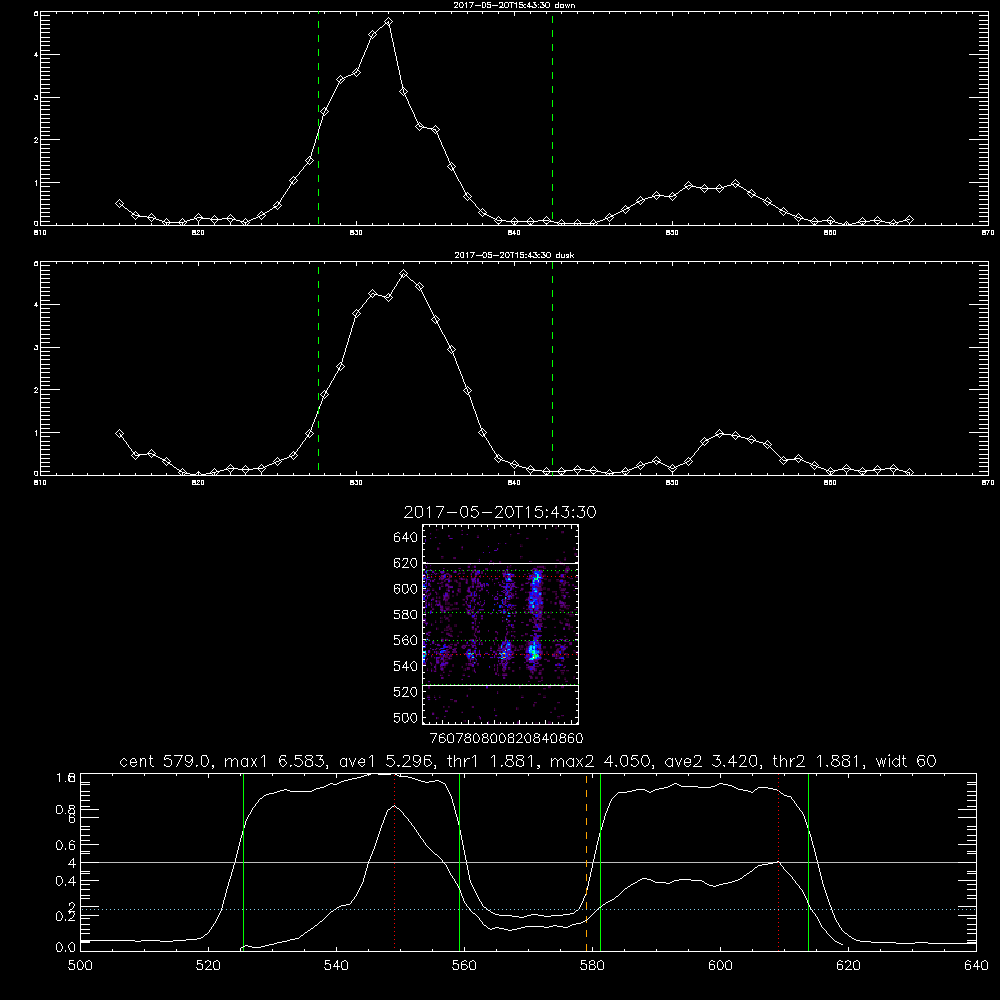Click the bottom plot x-axis label 500
Image resolution: width=1000 pixels, height=1000 pixels.
click(80, 966)
